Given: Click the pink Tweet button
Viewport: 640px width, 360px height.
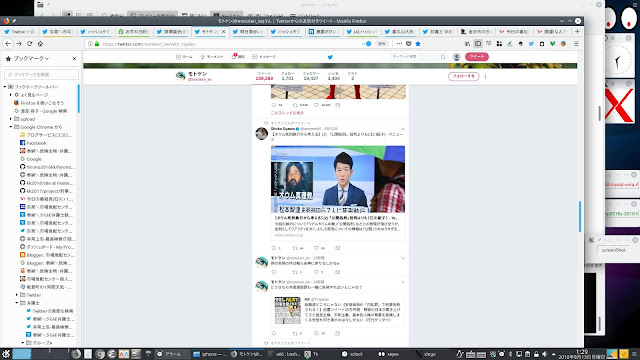Looking at the screenshot, I should point(477,57).
